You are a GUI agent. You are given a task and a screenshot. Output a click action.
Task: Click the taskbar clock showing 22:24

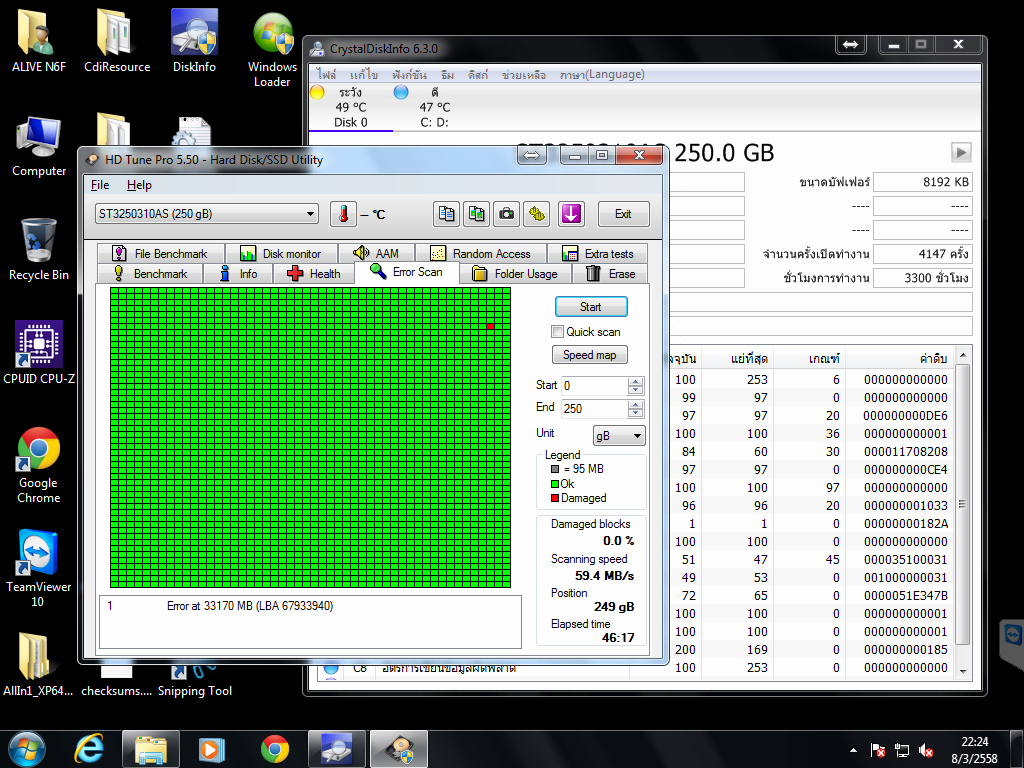[x=974, y=750]
